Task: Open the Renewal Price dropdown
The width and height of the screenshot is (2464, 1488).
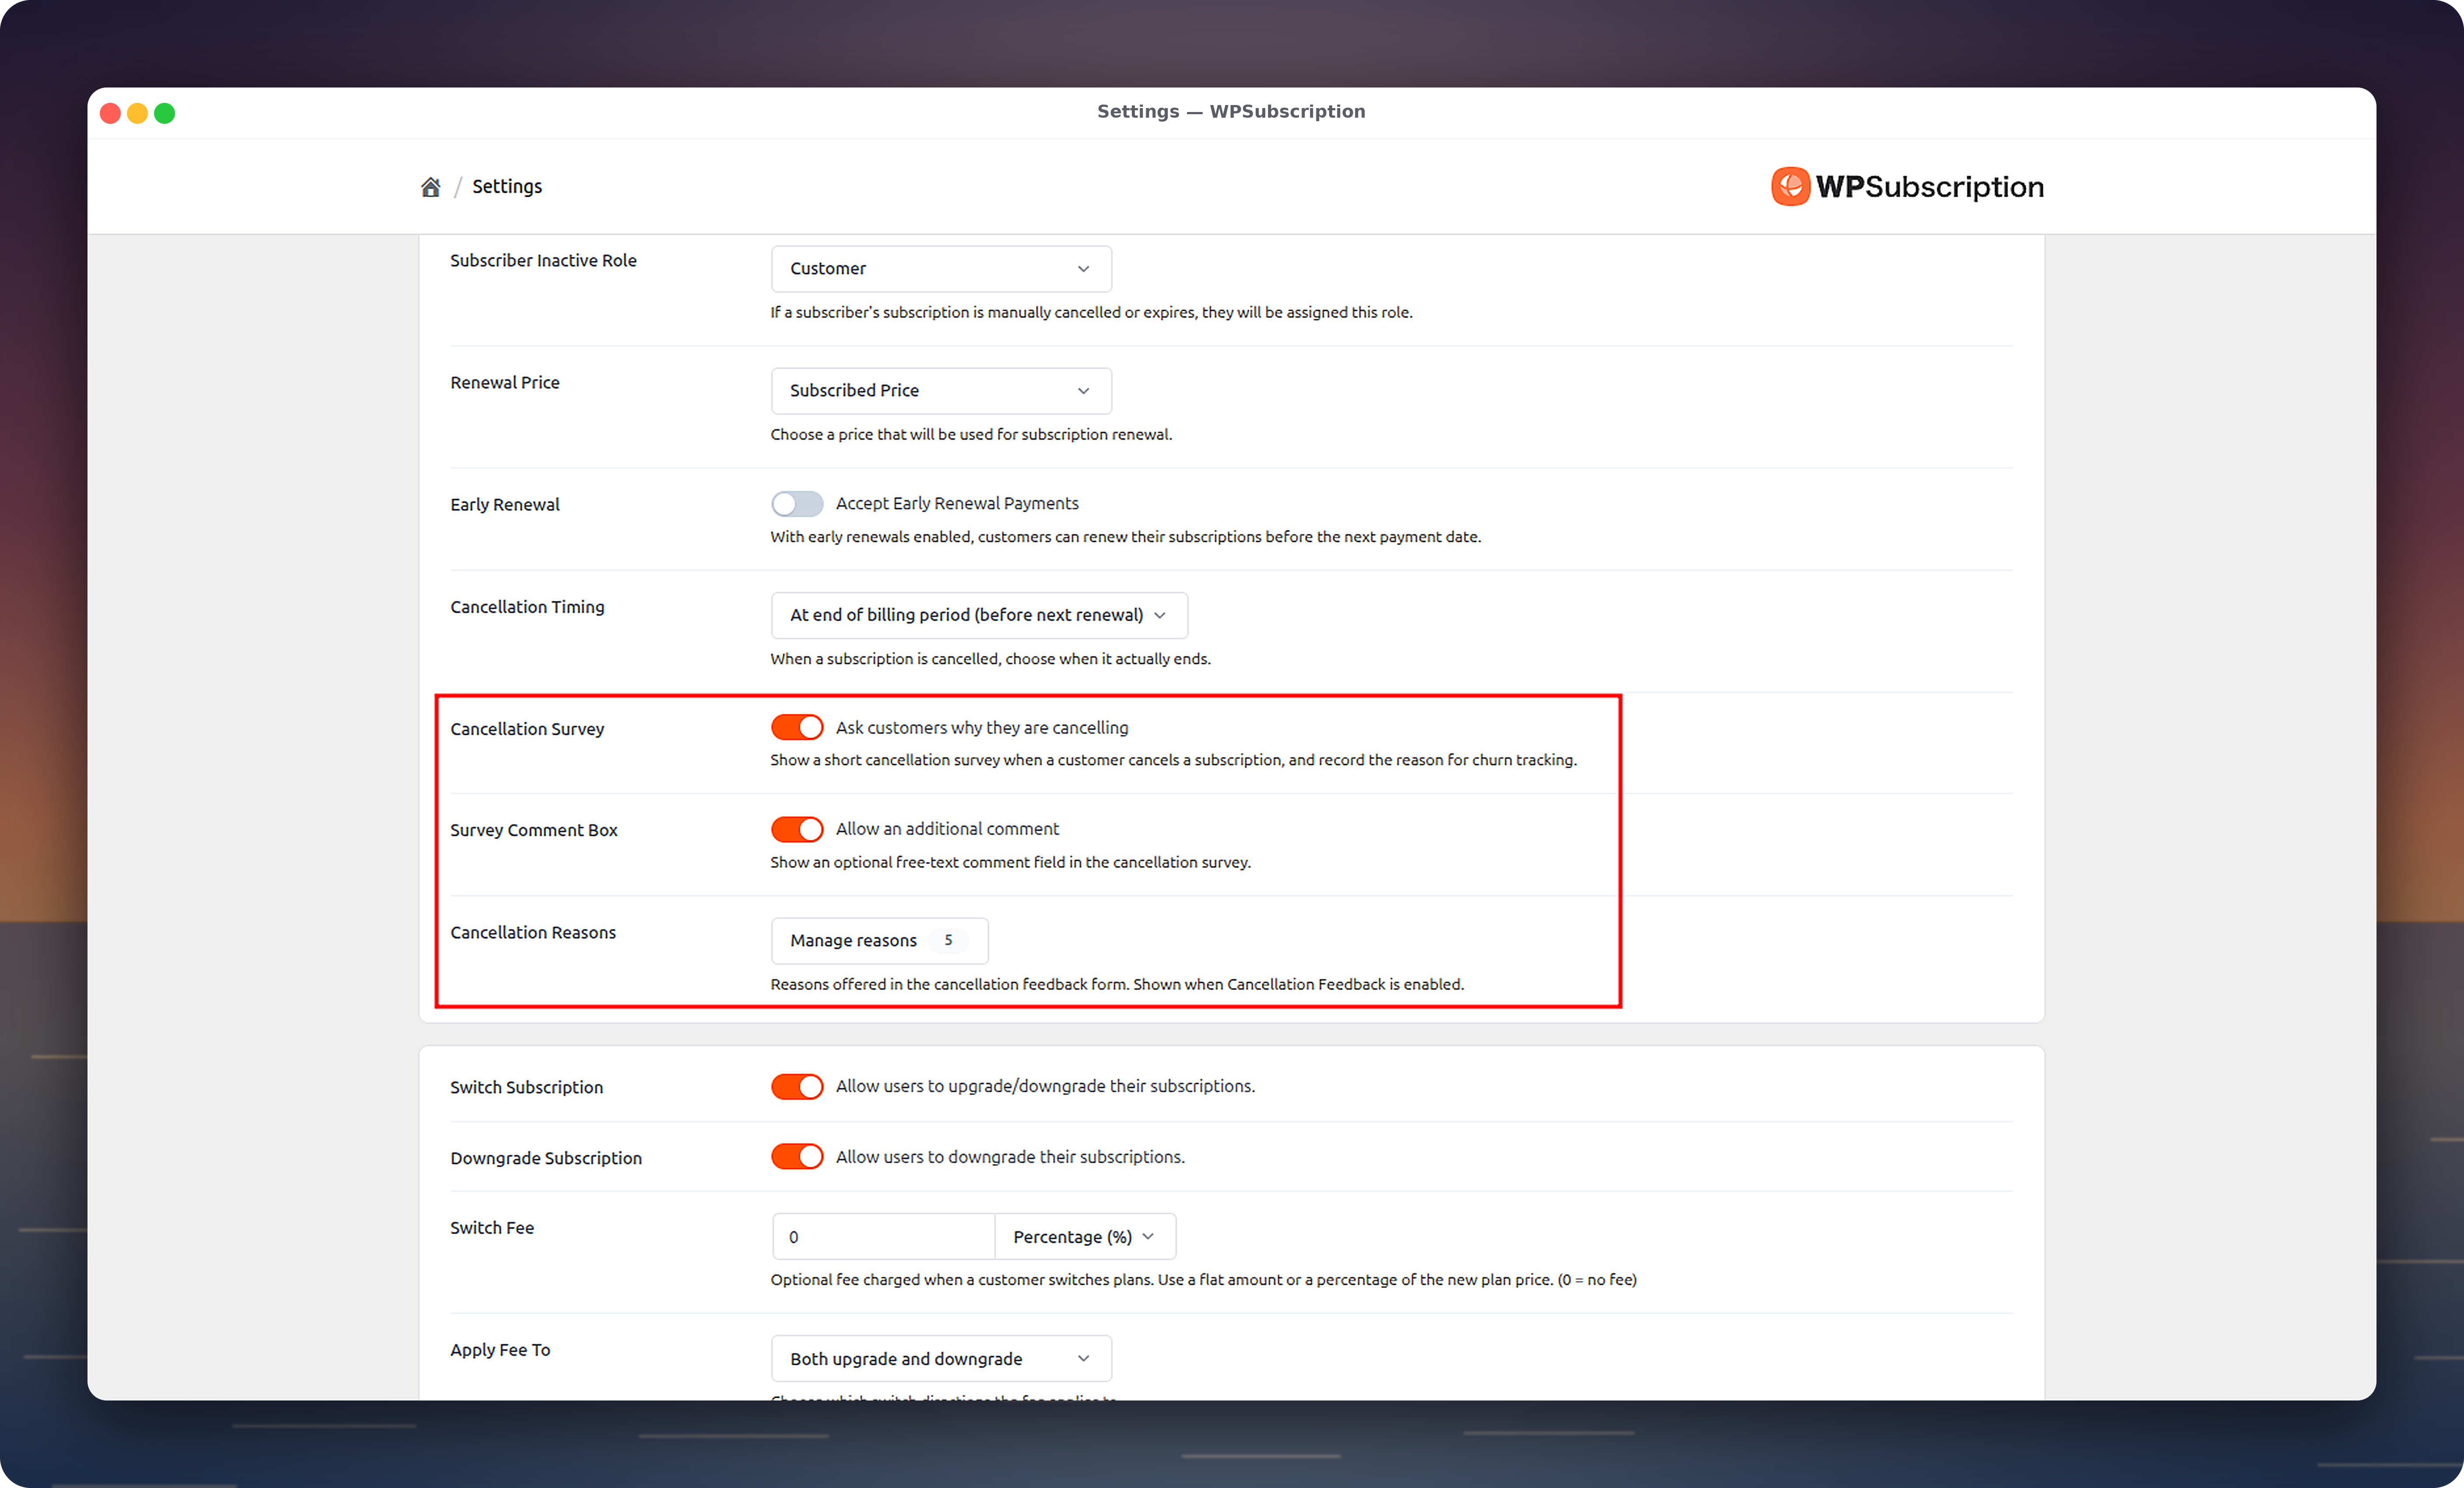Action: [x=941, y=391]
